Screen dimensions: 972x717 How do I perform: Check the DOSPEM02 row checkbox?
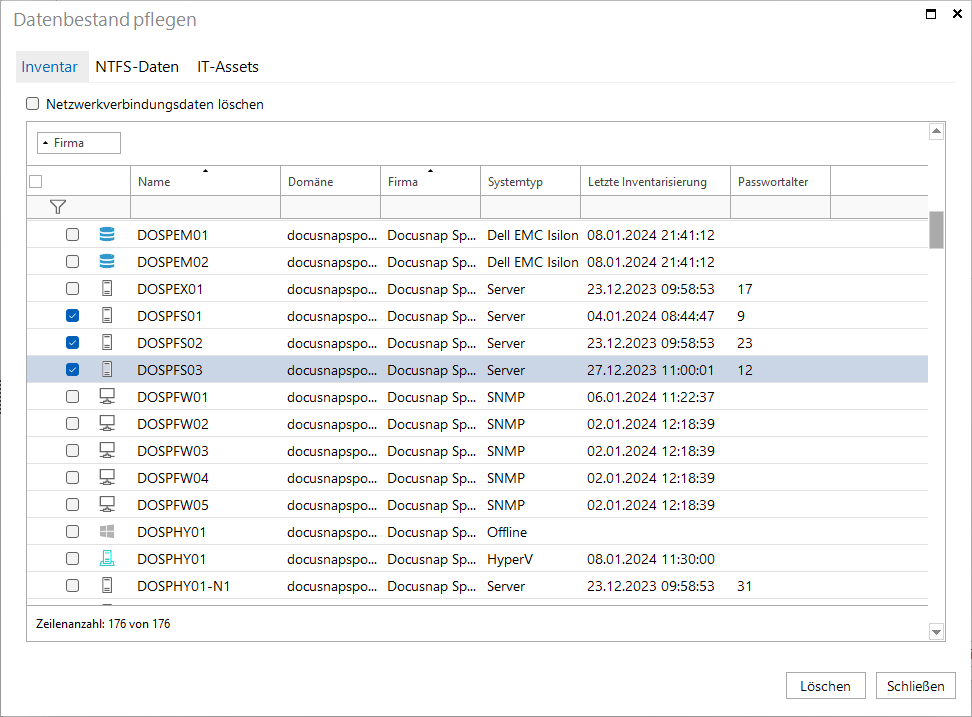[73, 262]
